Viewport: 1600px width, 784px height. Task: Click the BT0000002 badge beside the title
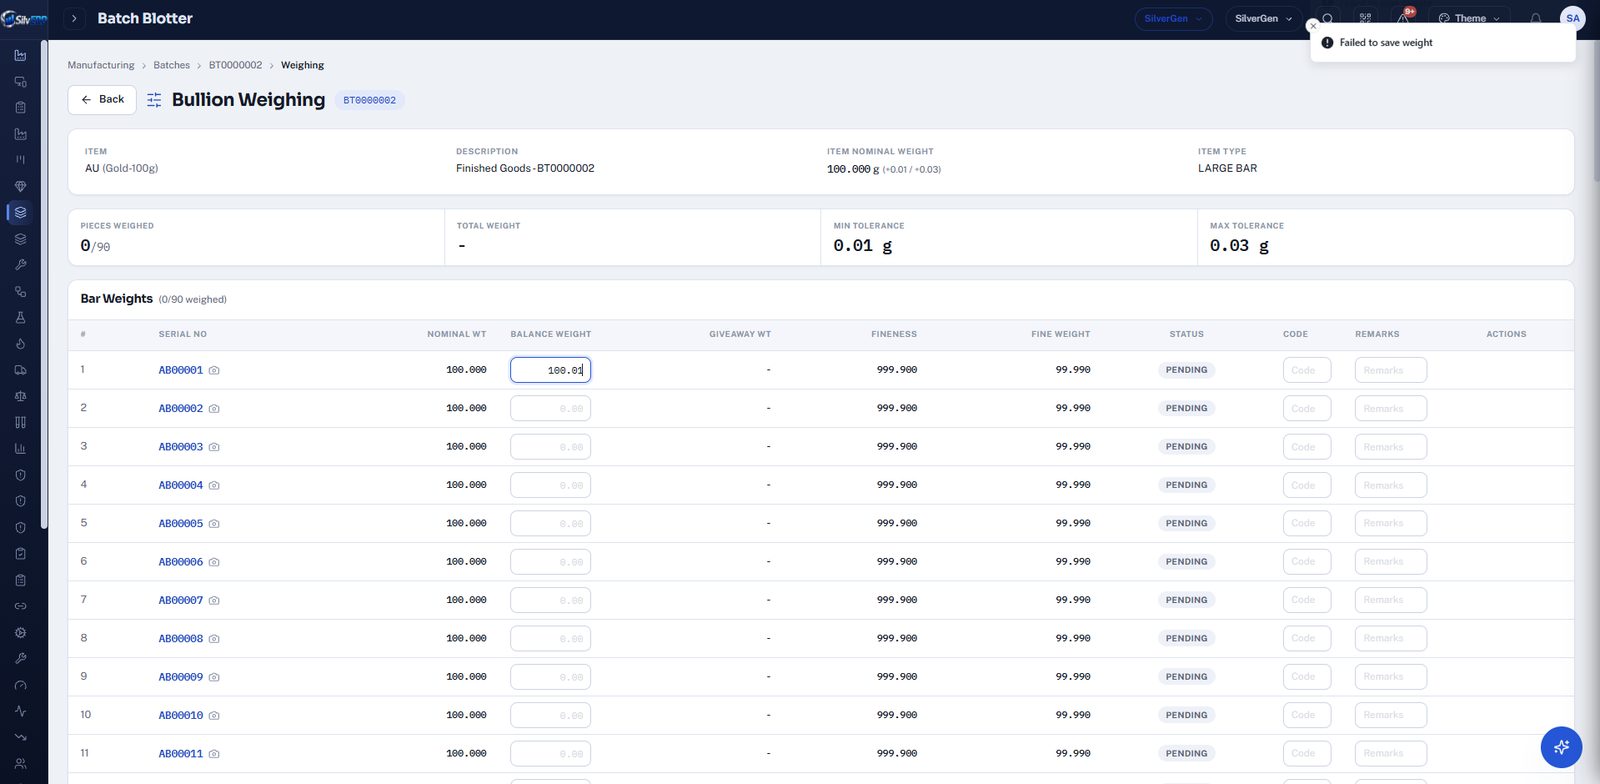tap(370, 100)
